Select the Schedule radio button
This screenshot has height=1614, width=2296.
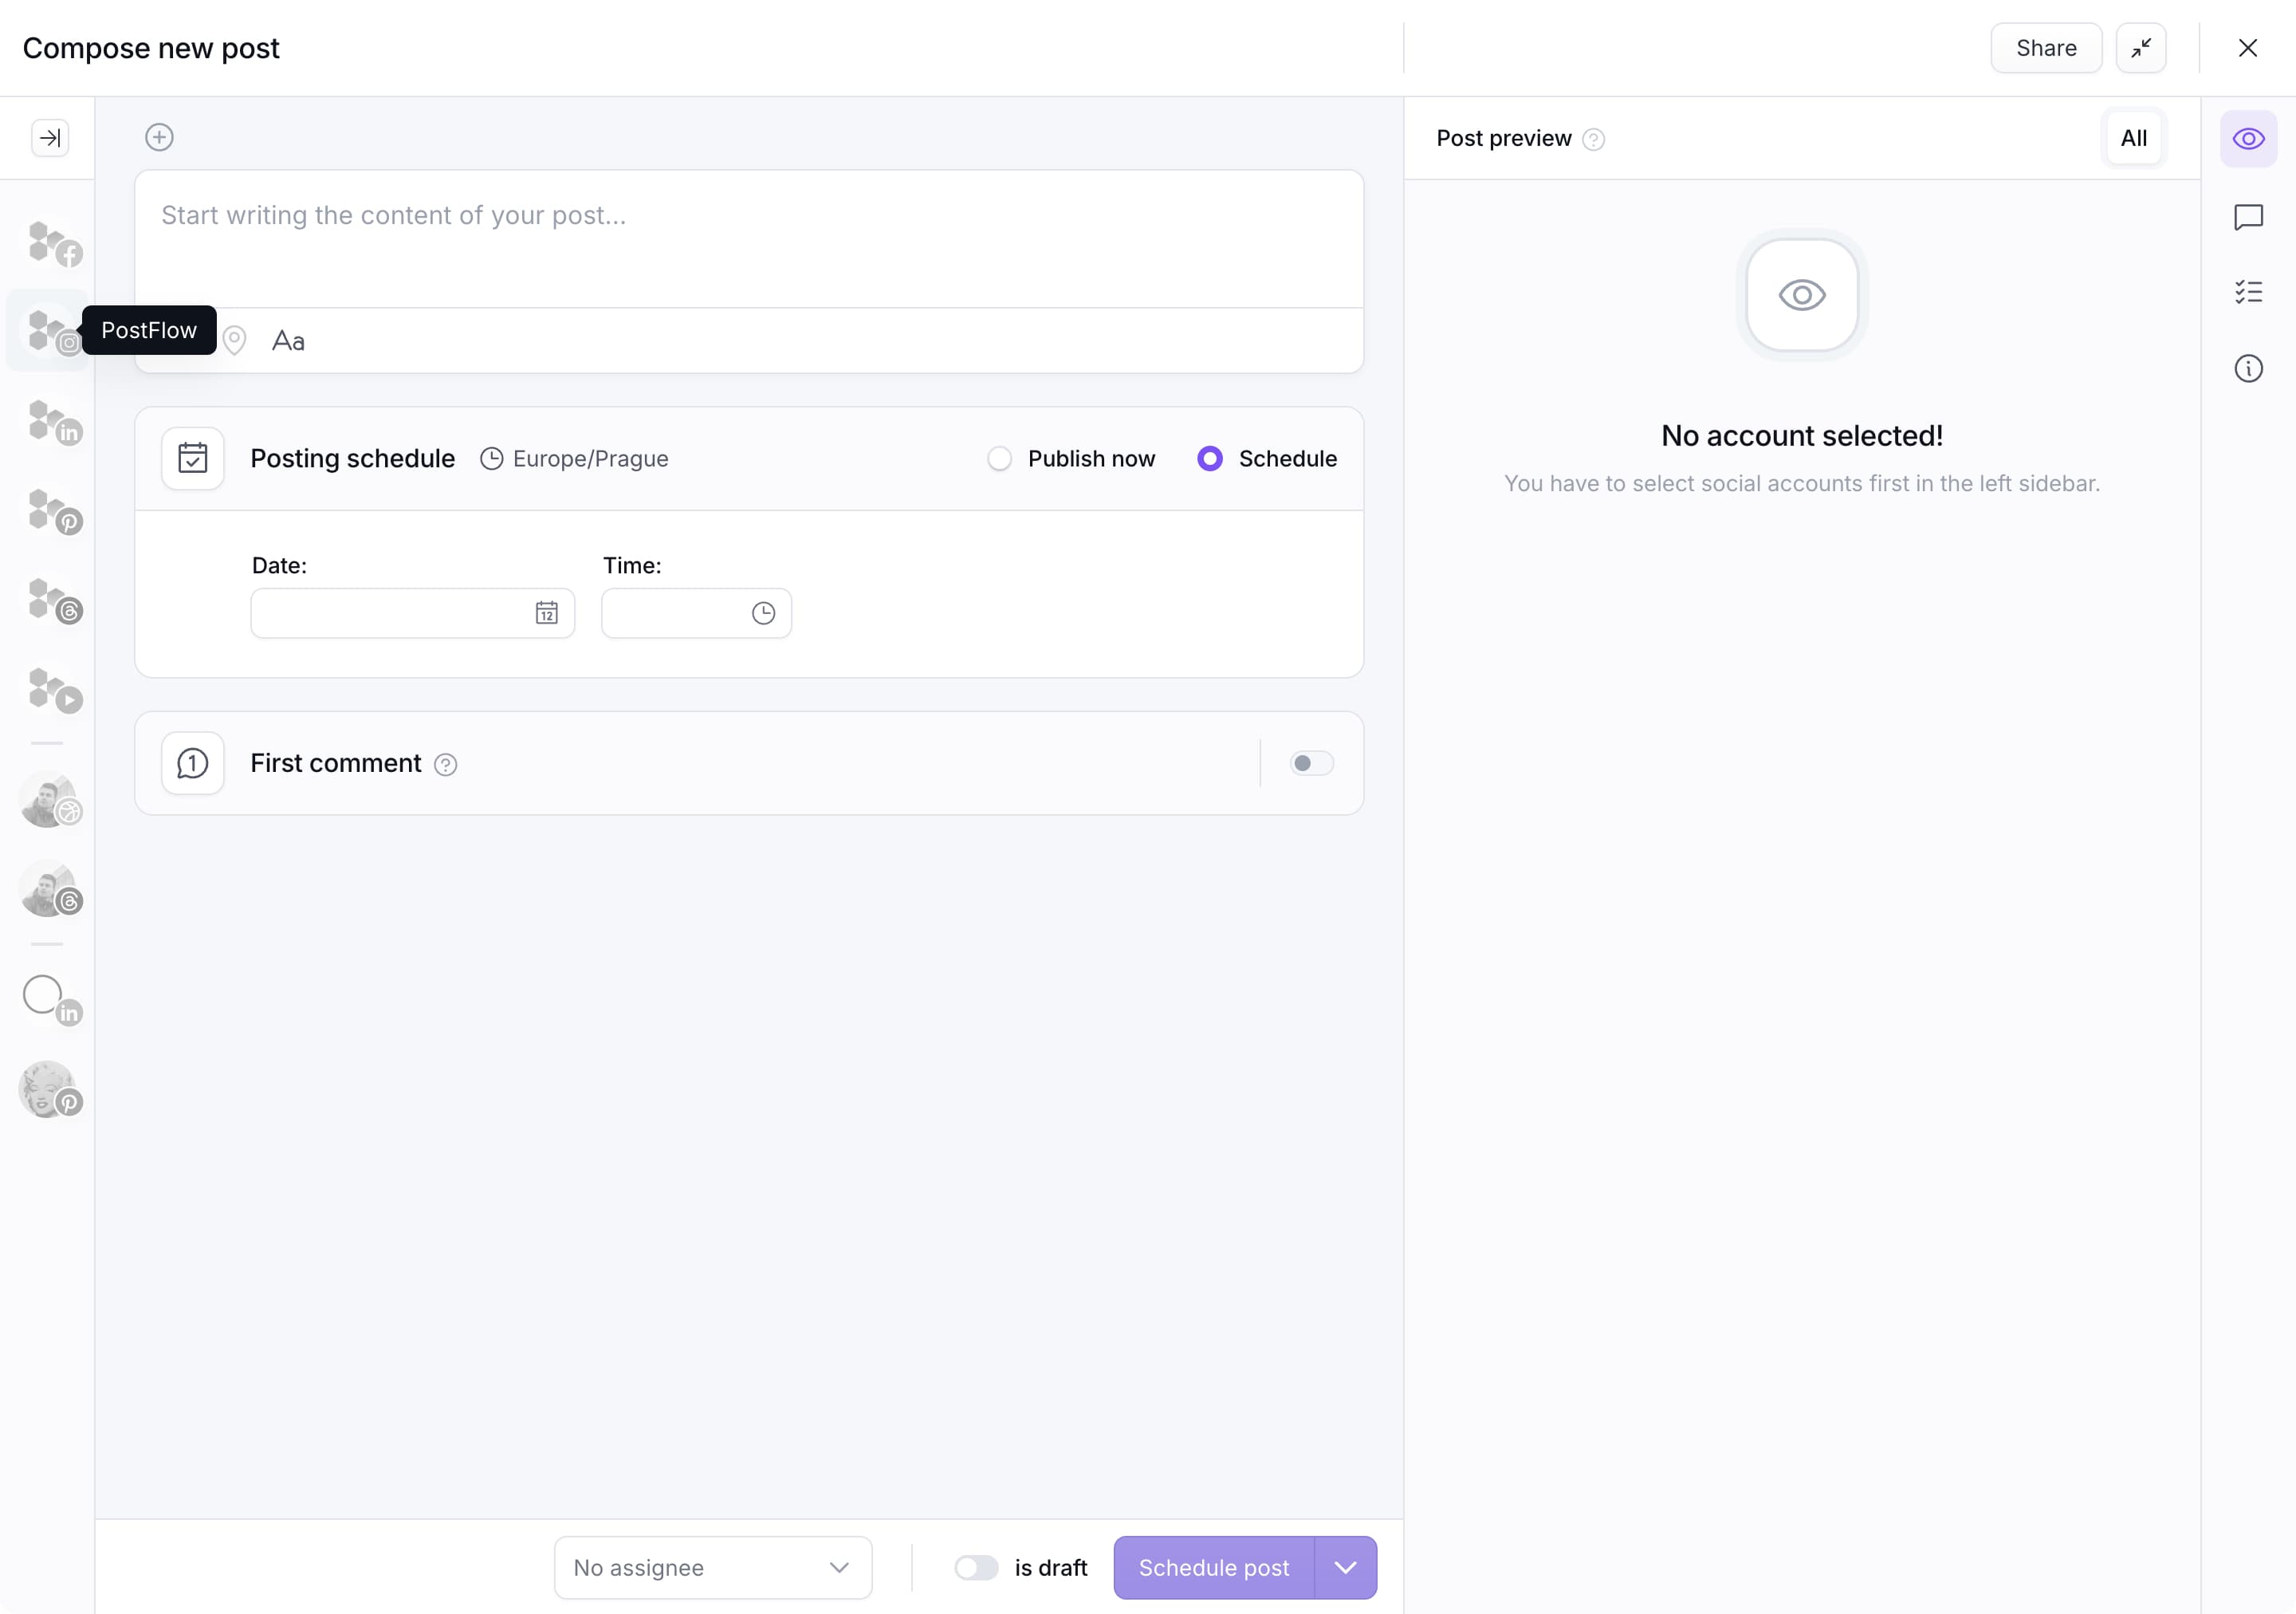pos(1209,459)
